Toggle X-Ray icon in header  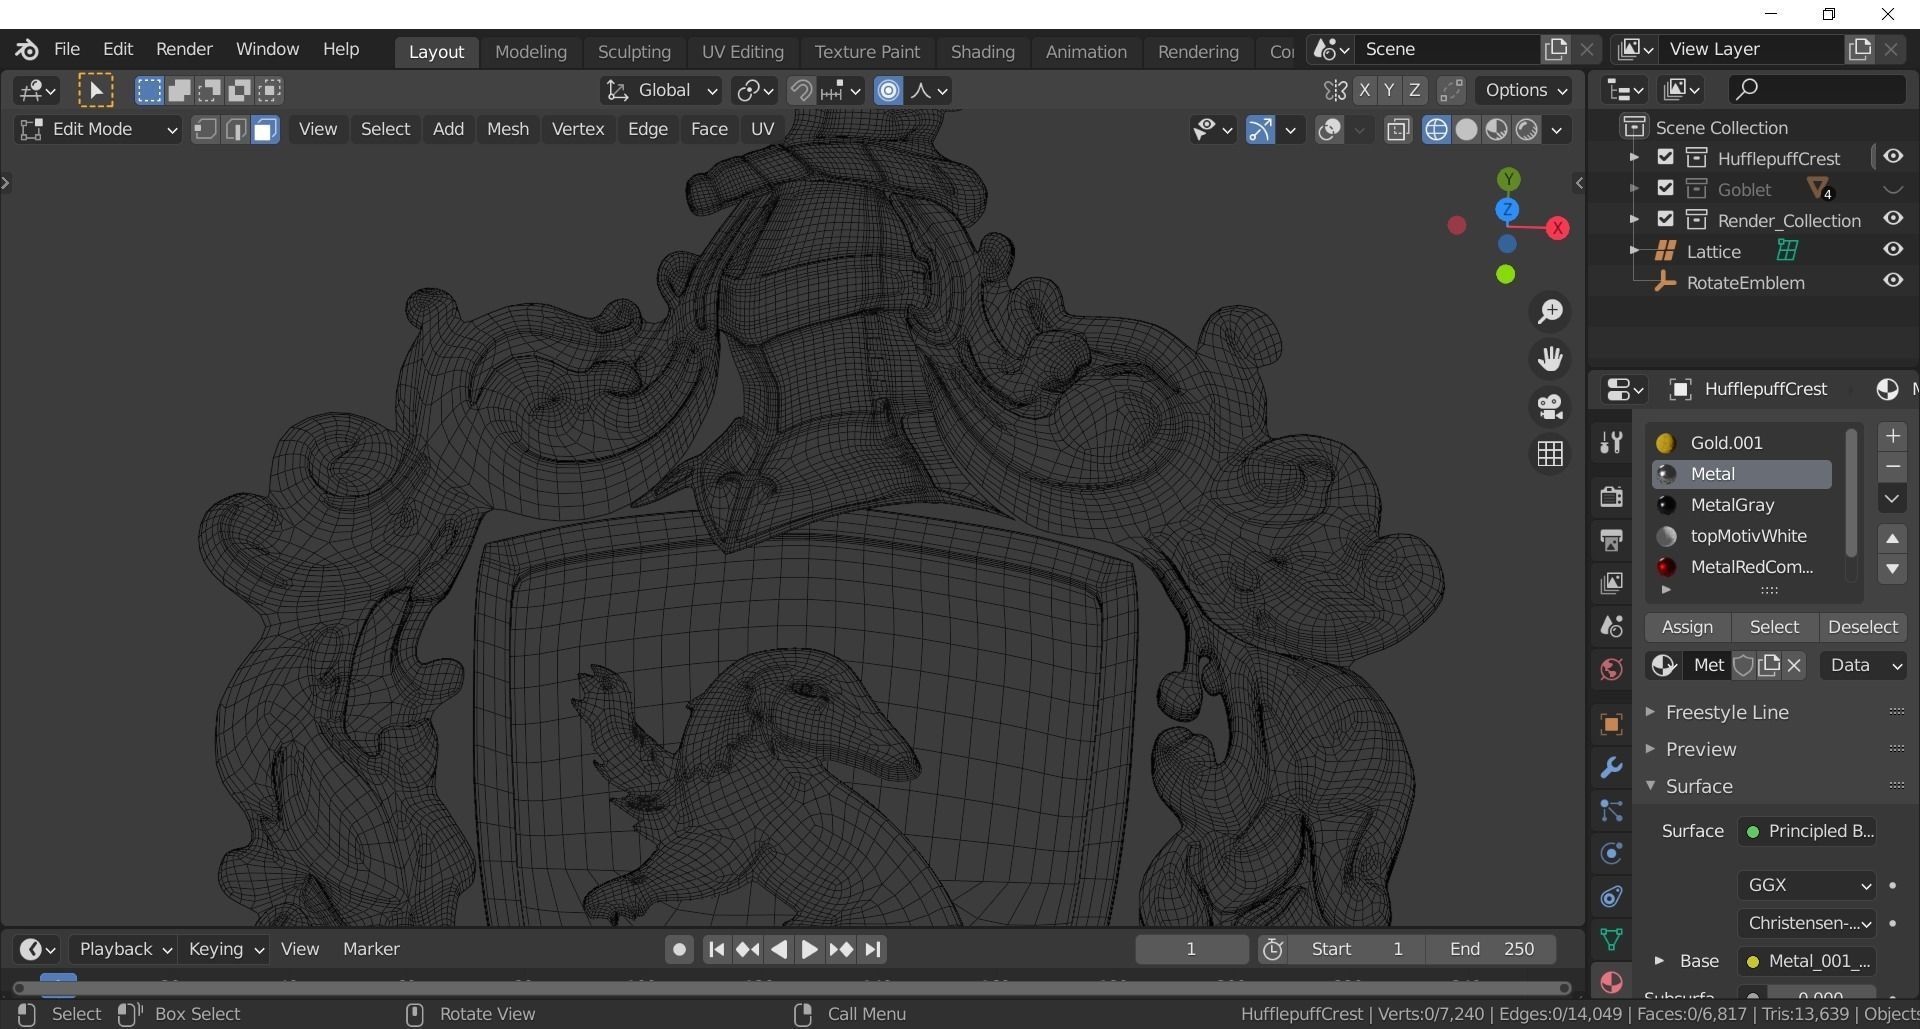(x=1398, y=130)
